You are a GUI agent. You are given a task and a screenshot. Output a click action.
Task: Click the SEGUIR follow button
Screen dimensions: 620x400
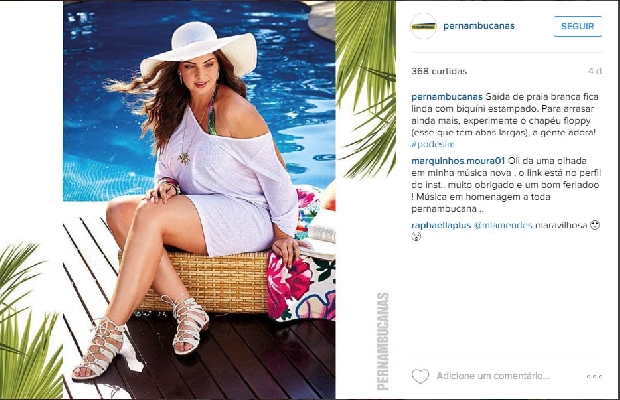coord(578,26)
